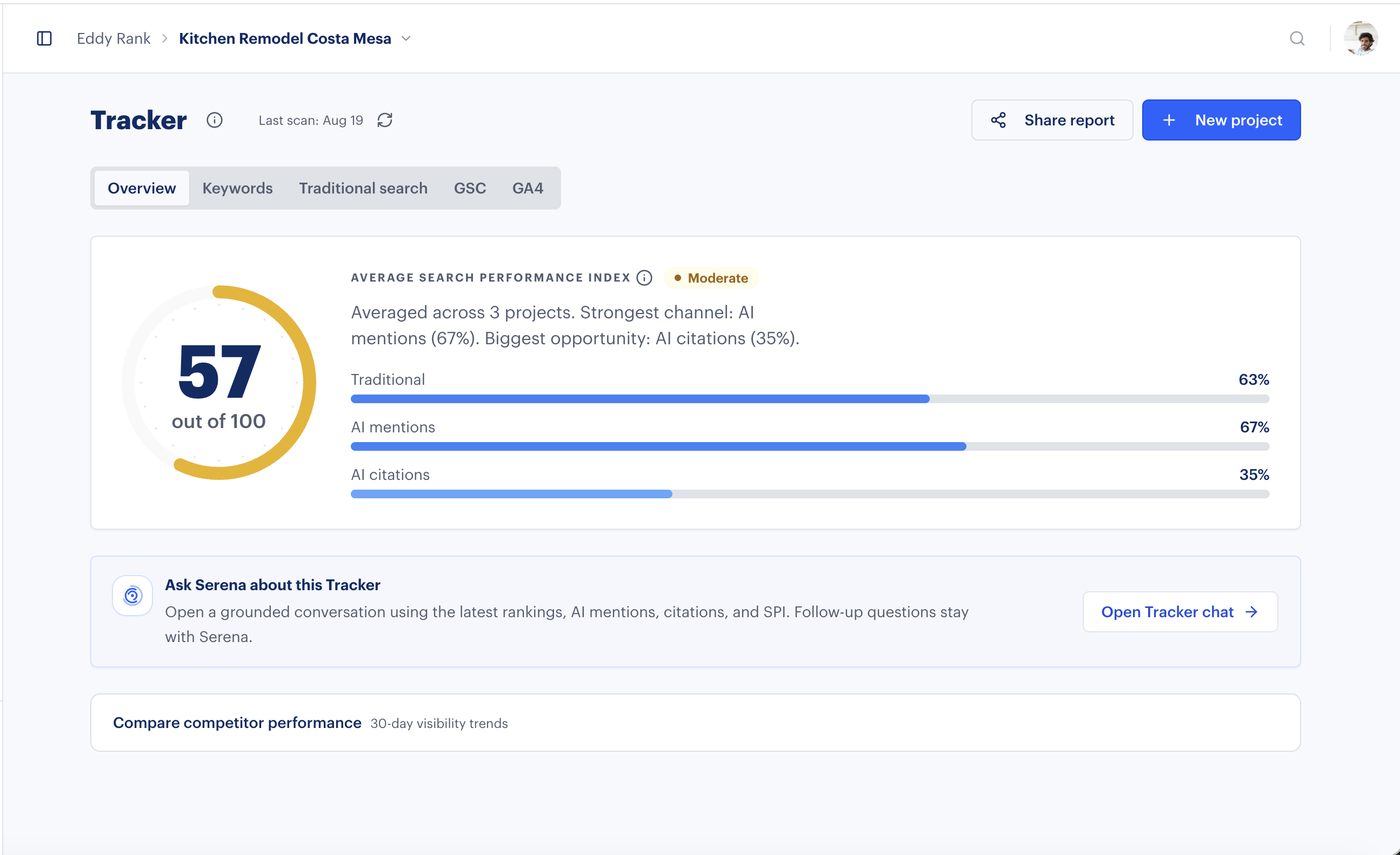Screen dimensions: 1400x855
Task: Switch to the Keywords tab
Action: click(237, 188)
